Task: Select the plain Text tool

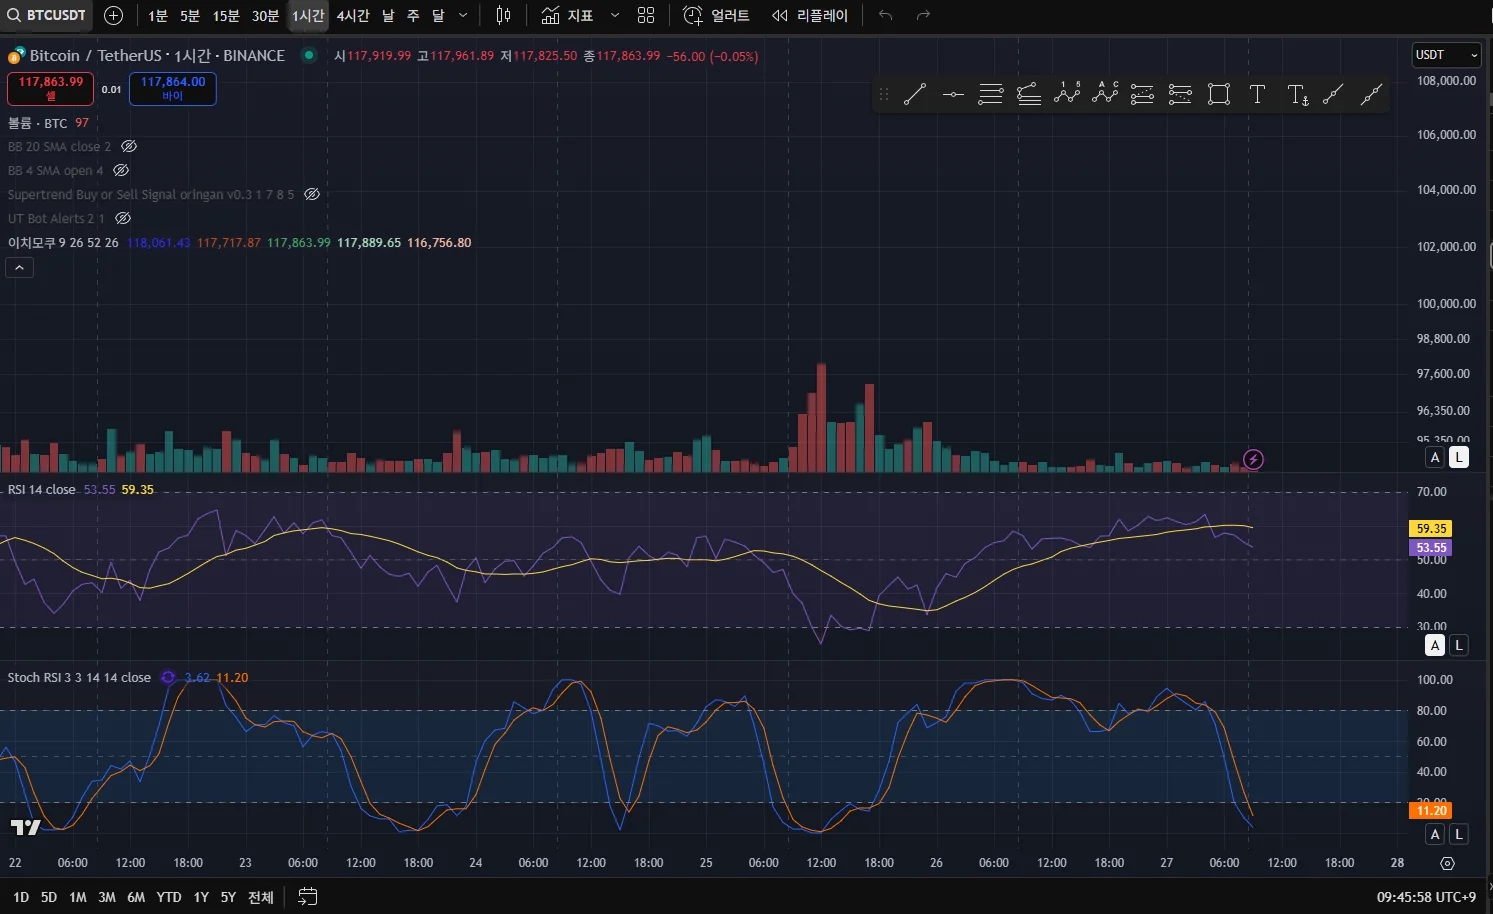Action: click(1257, 95)
